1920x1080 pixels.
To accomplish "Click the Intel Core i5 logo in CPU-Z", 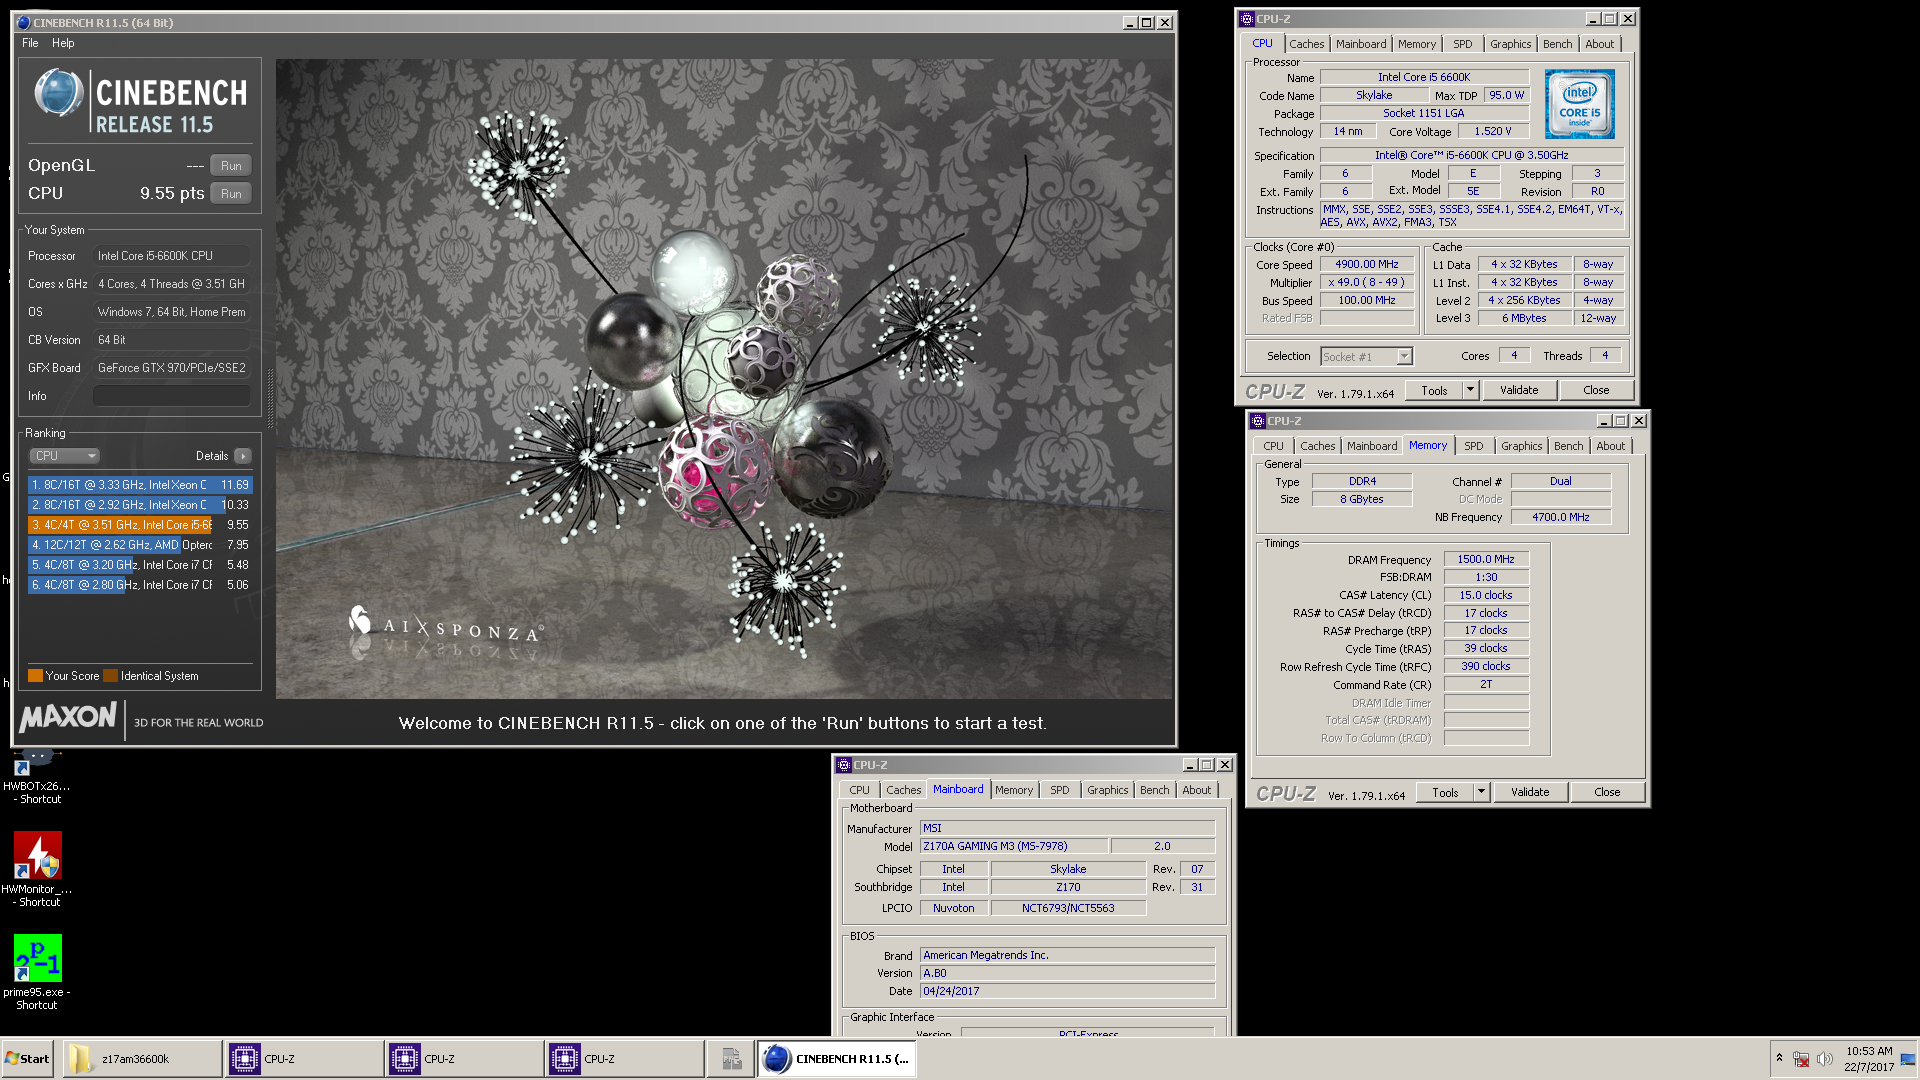I will click(1579, 104).
